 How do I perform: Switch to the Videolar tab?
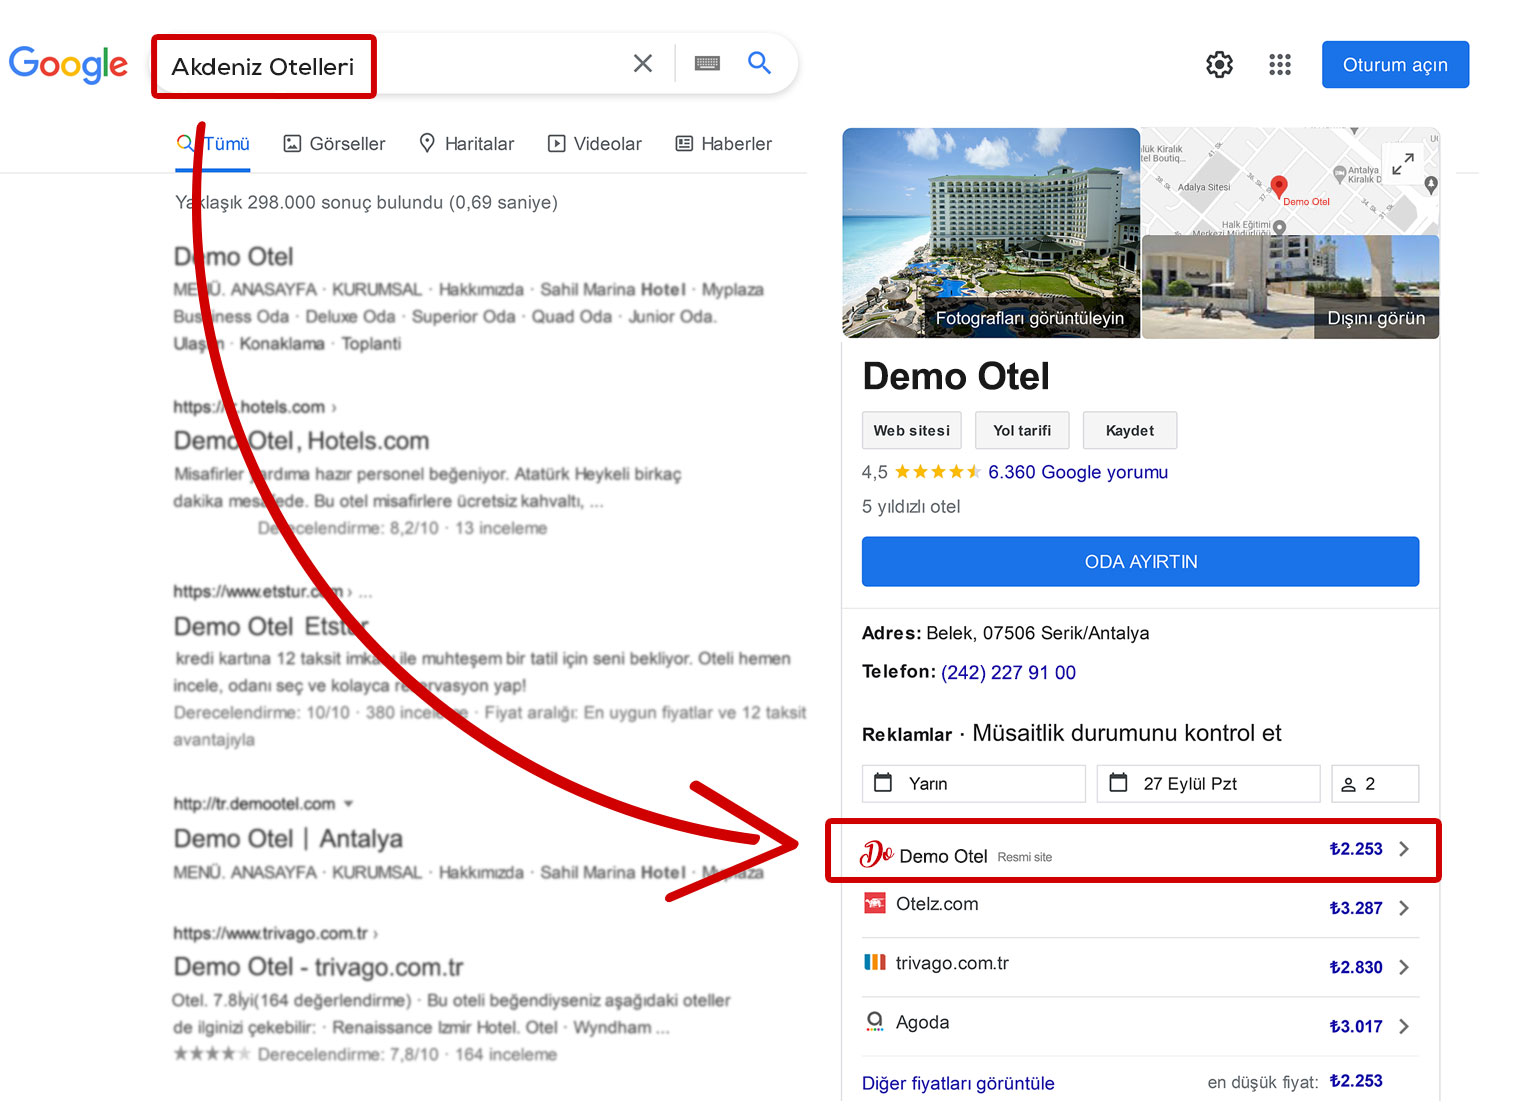(595, 144)
